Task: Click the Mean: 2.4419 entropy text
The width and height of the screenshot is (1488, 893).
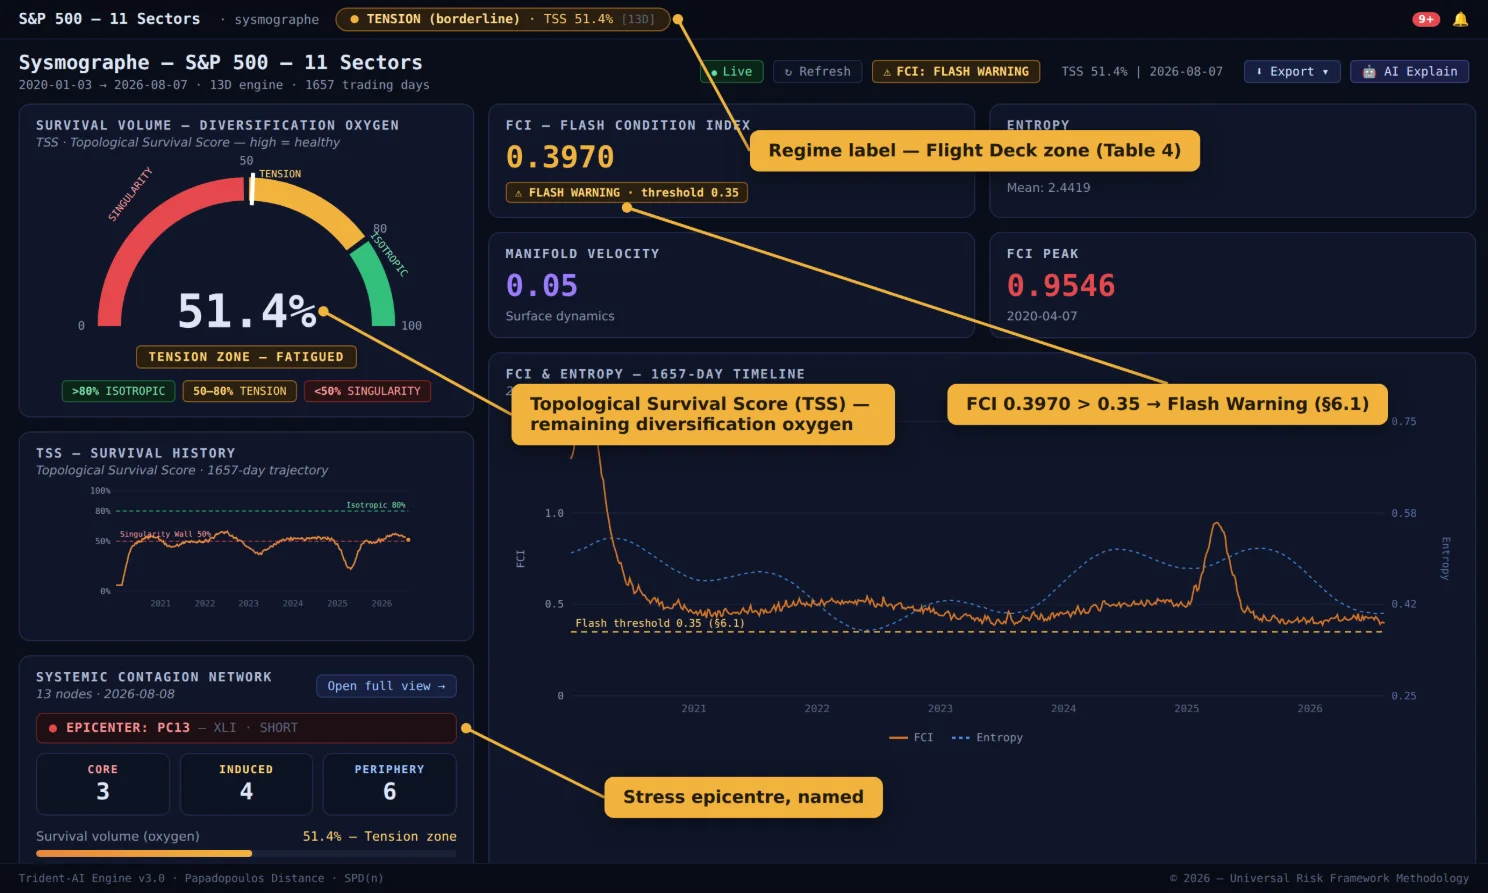Action: click(1048, 188)
